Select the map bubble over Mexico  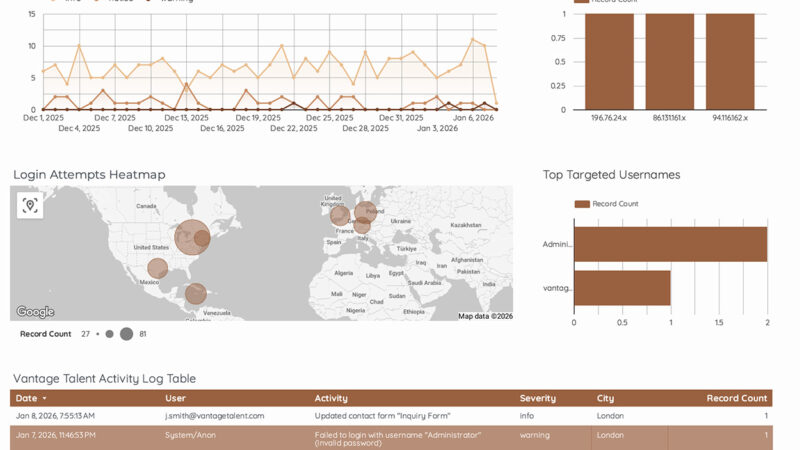(158, 268)
